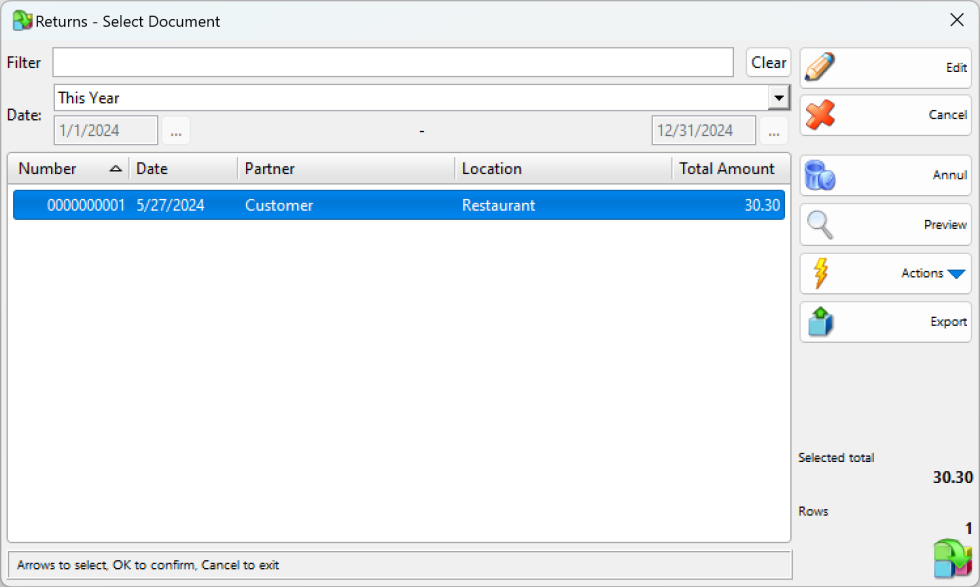Image resolution: width=980 pixels, height=587 pixels.
Task: Click the colorful cubes logo at bottom right
Action: tap(952, 558)
